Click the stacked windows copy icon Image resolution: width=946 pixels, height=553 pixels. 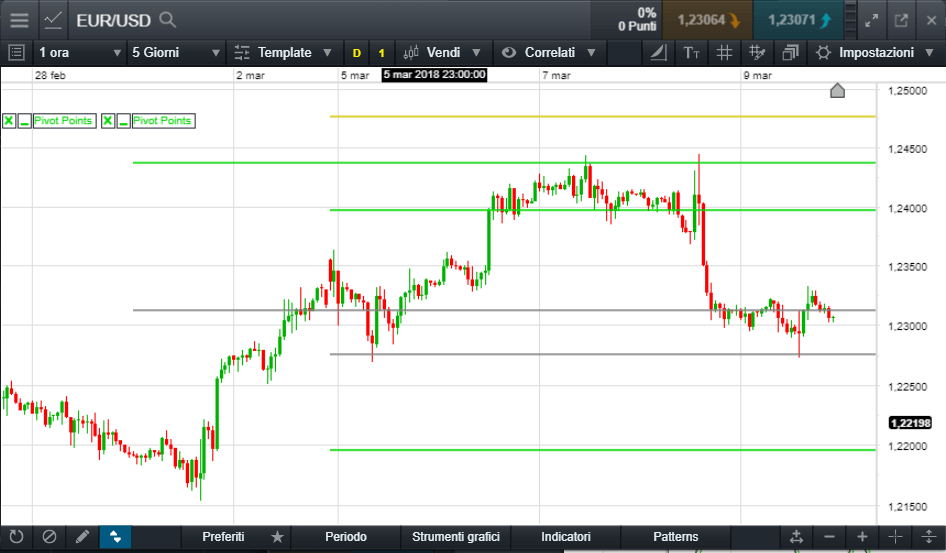pos(790,53)
